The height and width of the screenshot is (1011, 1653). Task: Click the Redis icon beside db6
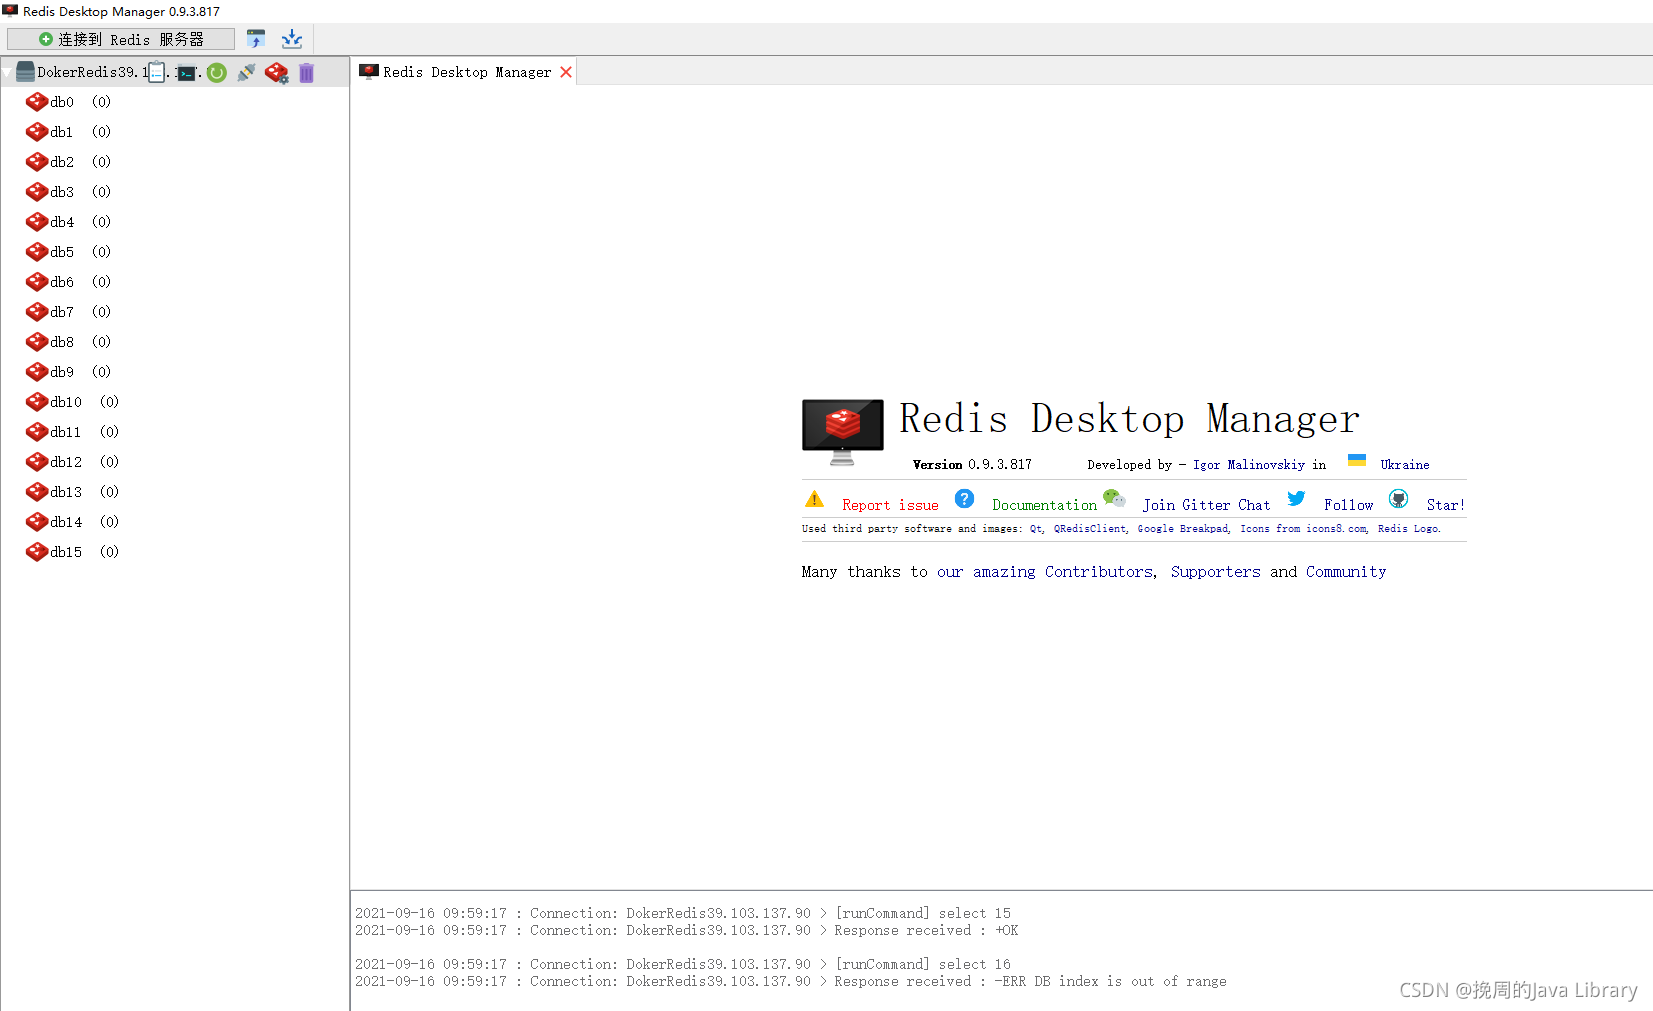pos(37,282)
